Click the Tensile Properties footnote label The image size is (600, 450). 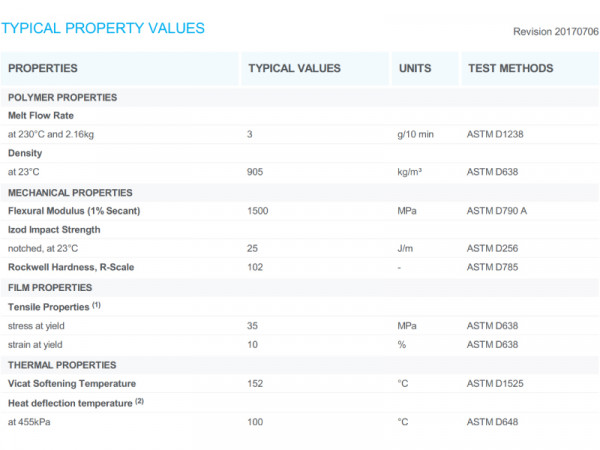point(55,306)
